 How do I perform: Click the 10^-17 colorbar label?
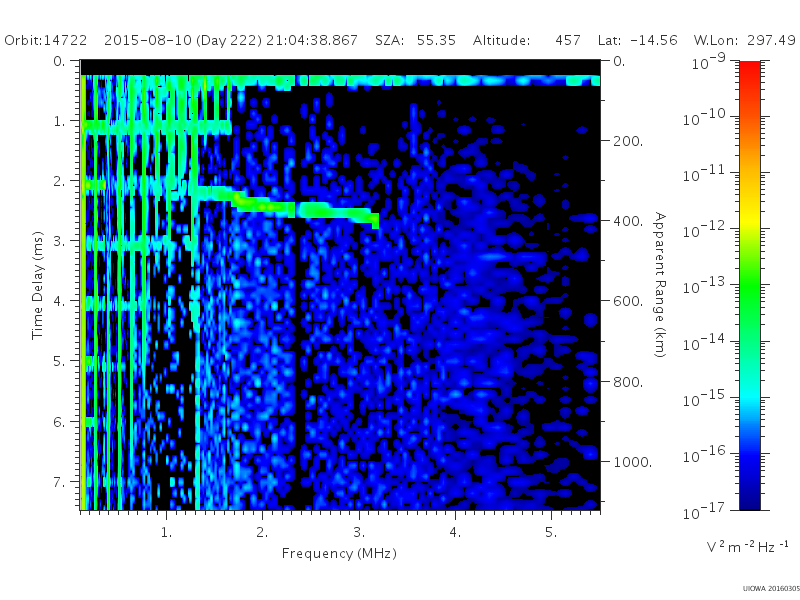click(704, 510)
